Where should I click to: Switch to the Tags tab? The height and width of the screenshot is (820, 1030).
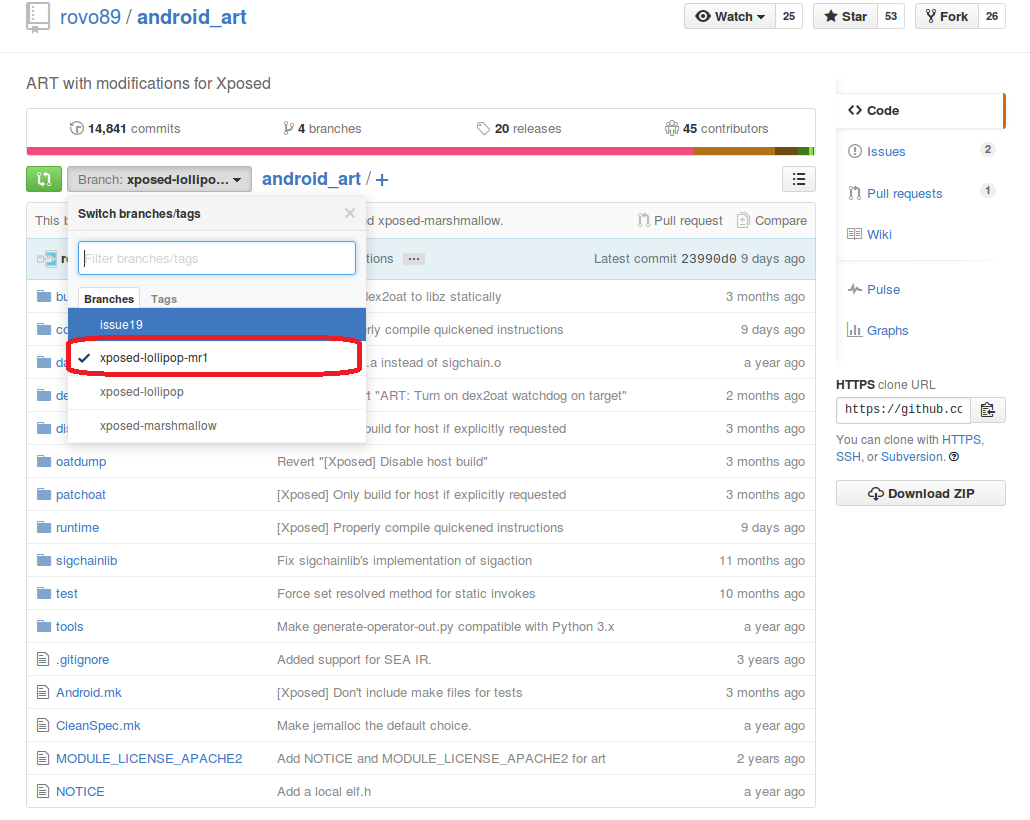[164, 299]
